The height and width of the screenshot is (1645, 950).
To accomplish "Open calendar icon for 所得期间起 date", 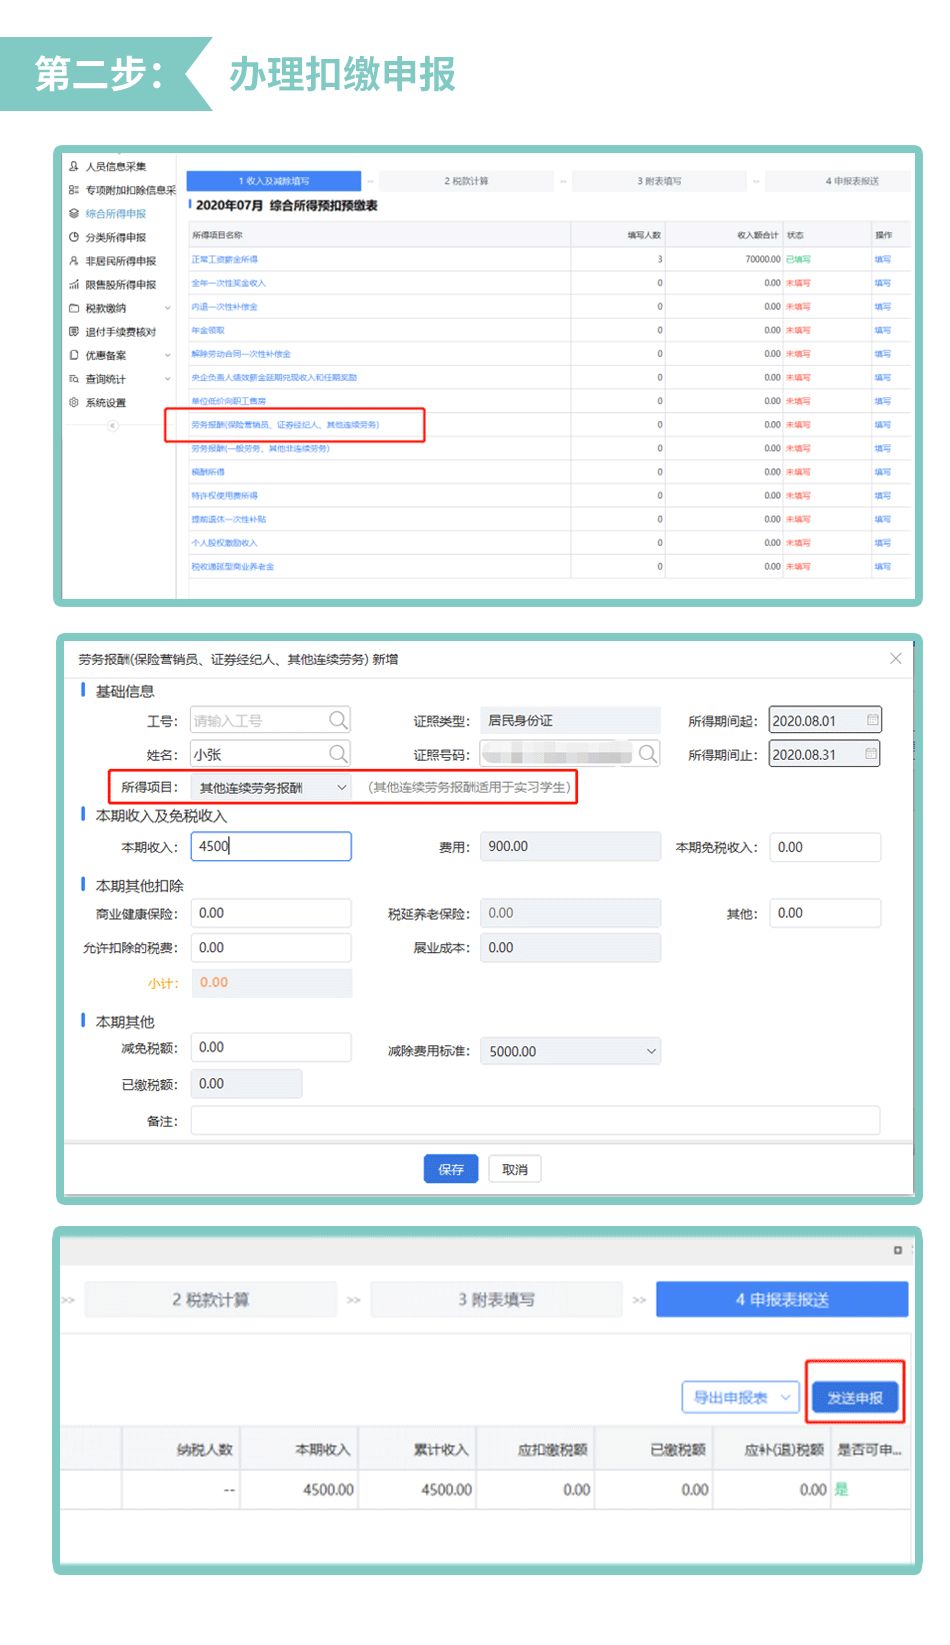I will [872, 720].
